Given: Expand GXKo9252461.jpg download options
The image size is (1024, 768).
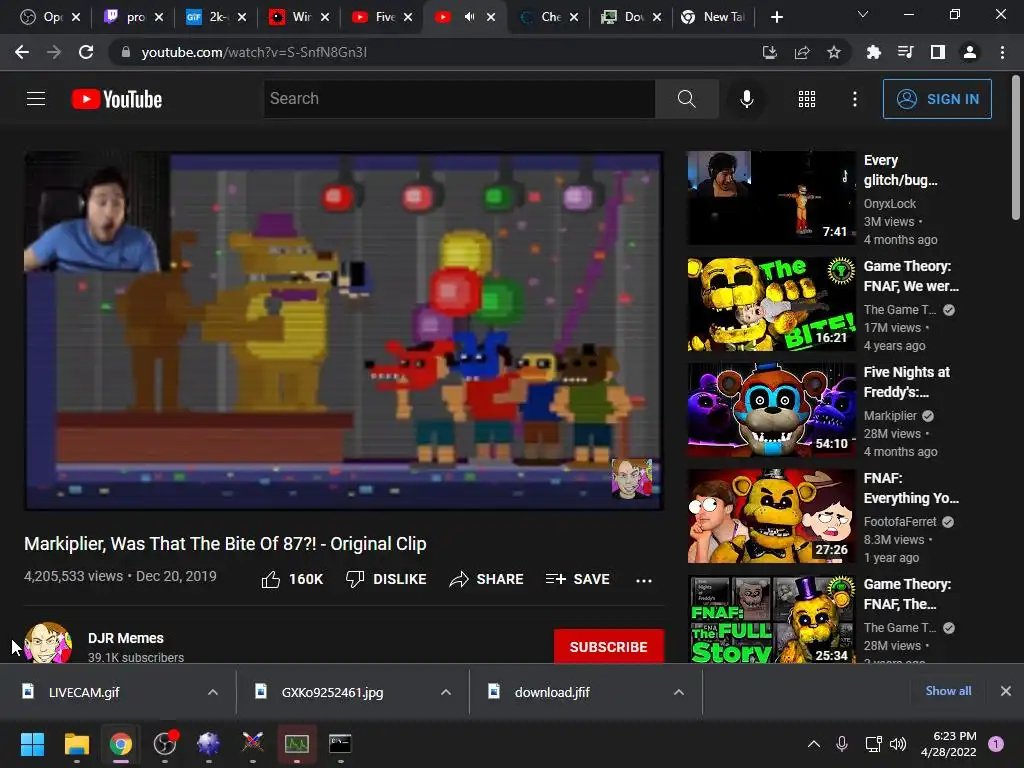Looking at the screenshot, I should (446, 692).
